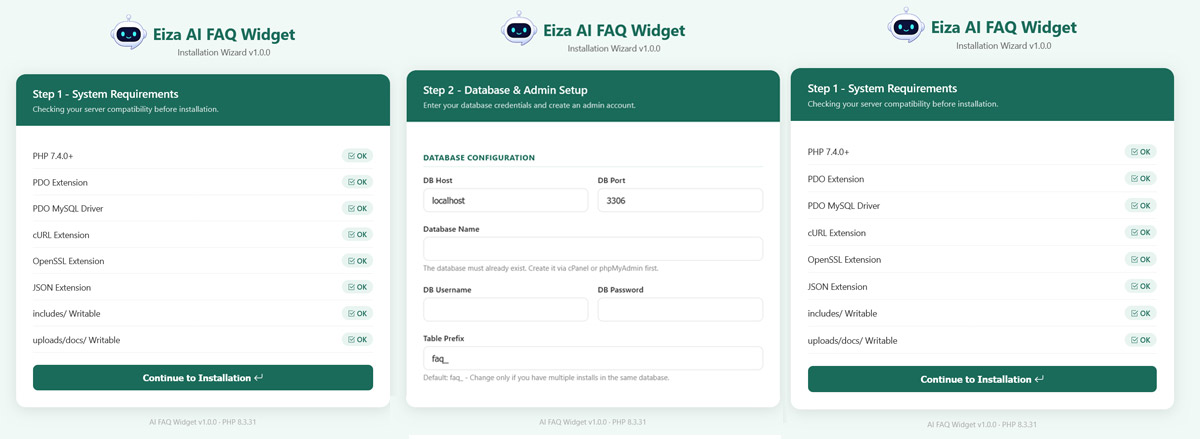
Task: Click the OK badge for OpenSSL Extension in rightmost panel
Action: (1140, 259)
